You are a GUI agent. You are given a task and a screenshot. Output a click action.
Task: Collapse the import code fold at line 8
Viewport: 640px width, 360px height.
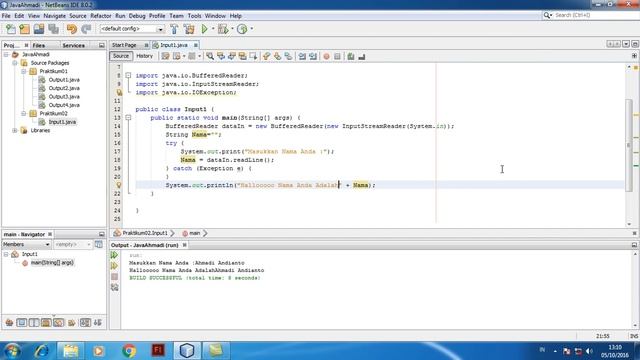pyautogui.click(x=128, y=76)
